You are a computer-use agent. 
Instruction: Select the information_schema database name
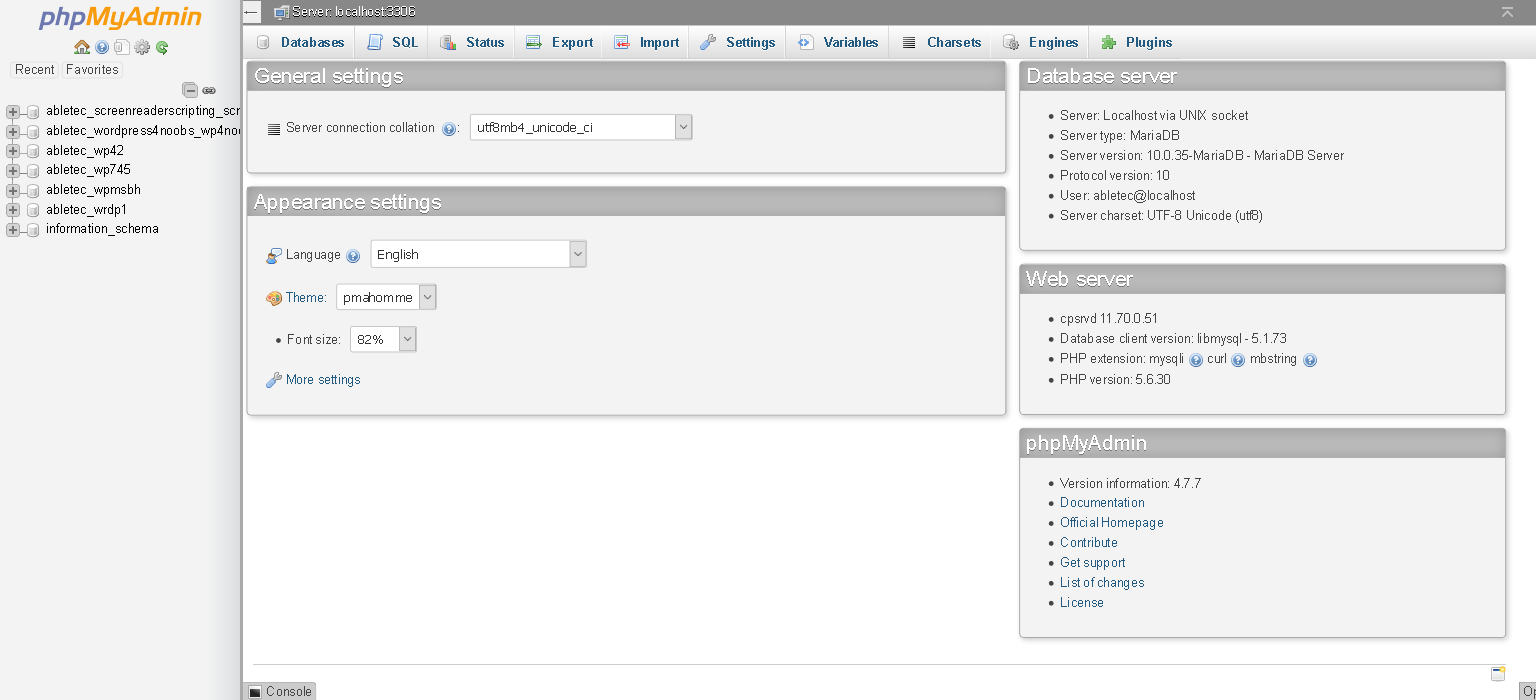tap(102, 229)
